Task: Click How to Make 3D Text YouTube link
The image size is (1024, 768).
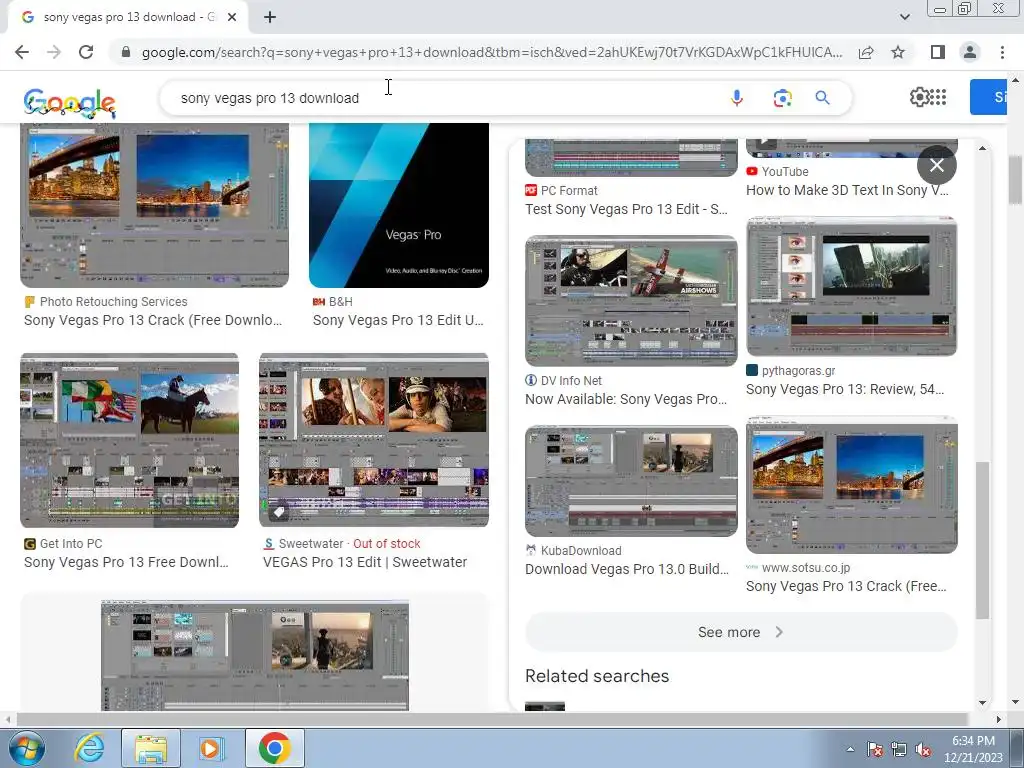Action: click(x=847, y=190)
